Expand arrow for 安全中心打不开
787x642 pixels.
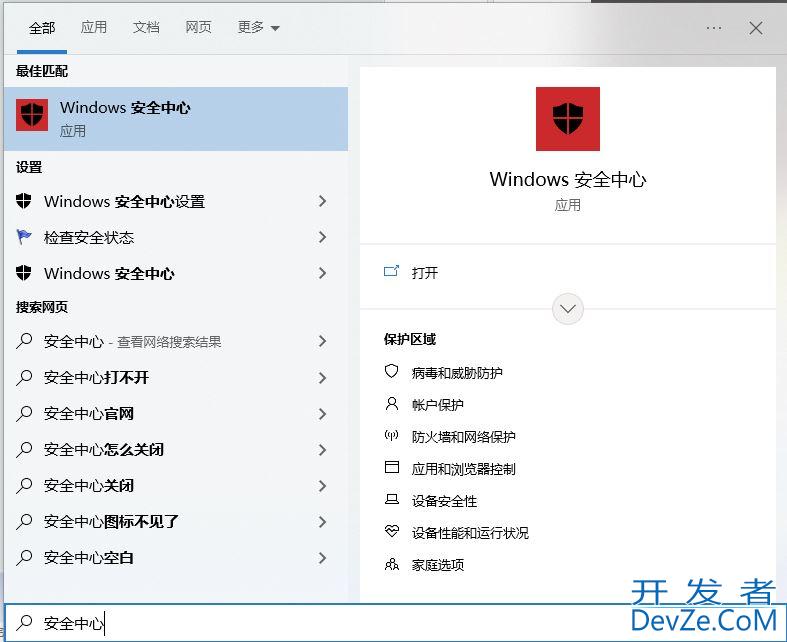322,377
